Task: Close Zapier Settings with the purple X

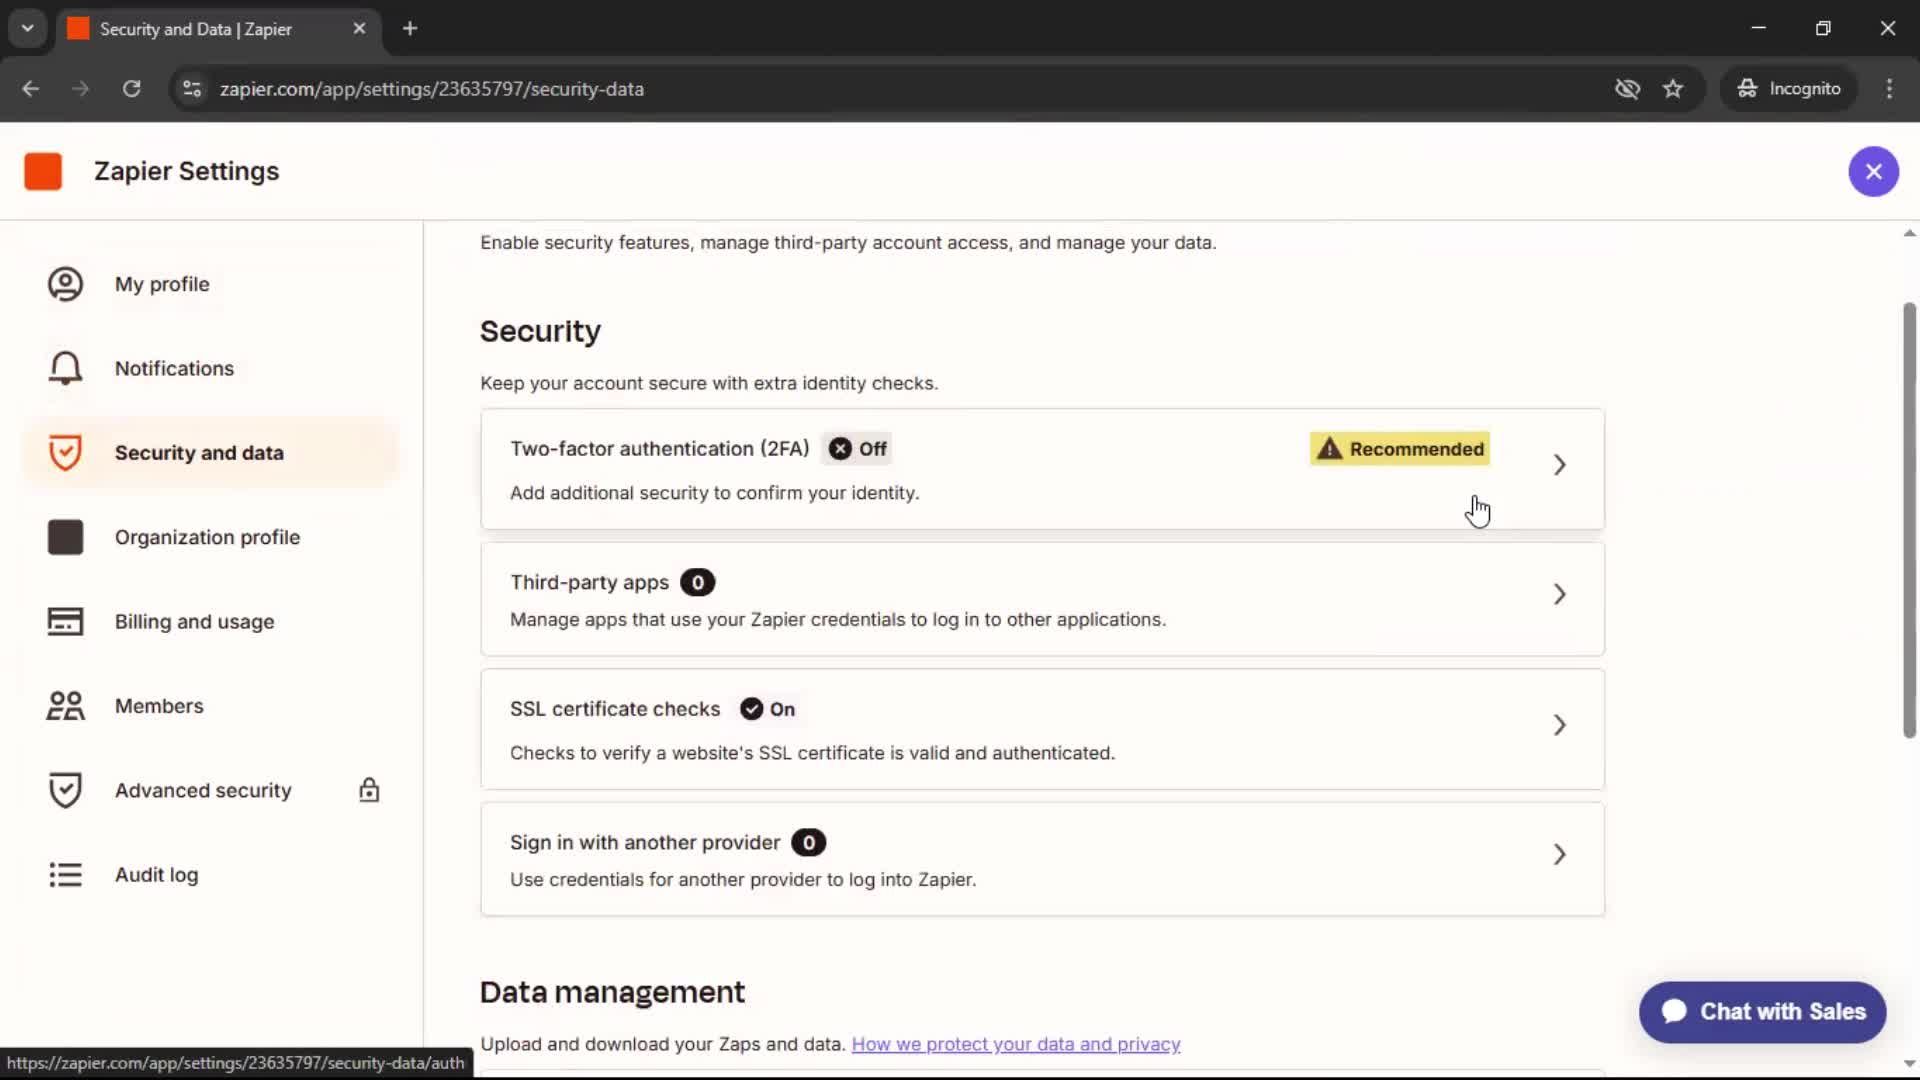Action: pos(1873,171)
